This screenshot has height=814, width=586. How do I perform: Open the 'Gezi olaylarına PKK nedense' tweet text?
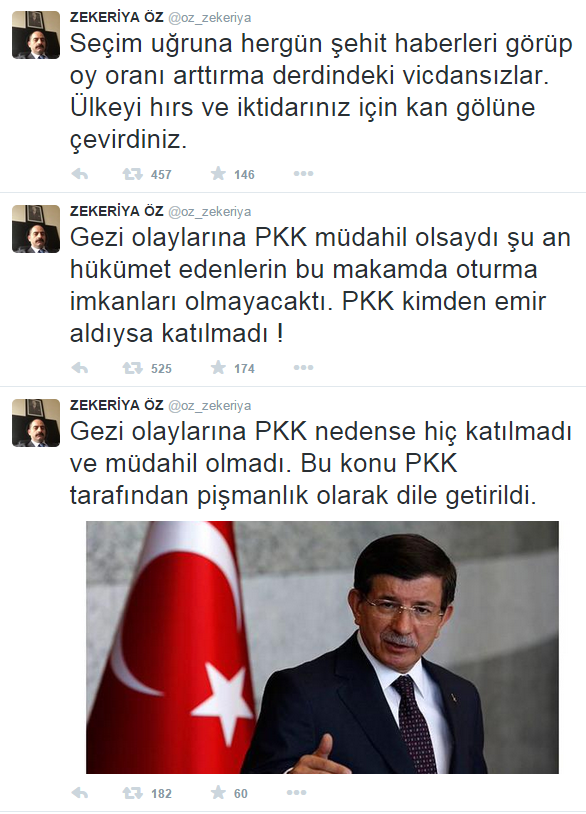click(321, 464)
